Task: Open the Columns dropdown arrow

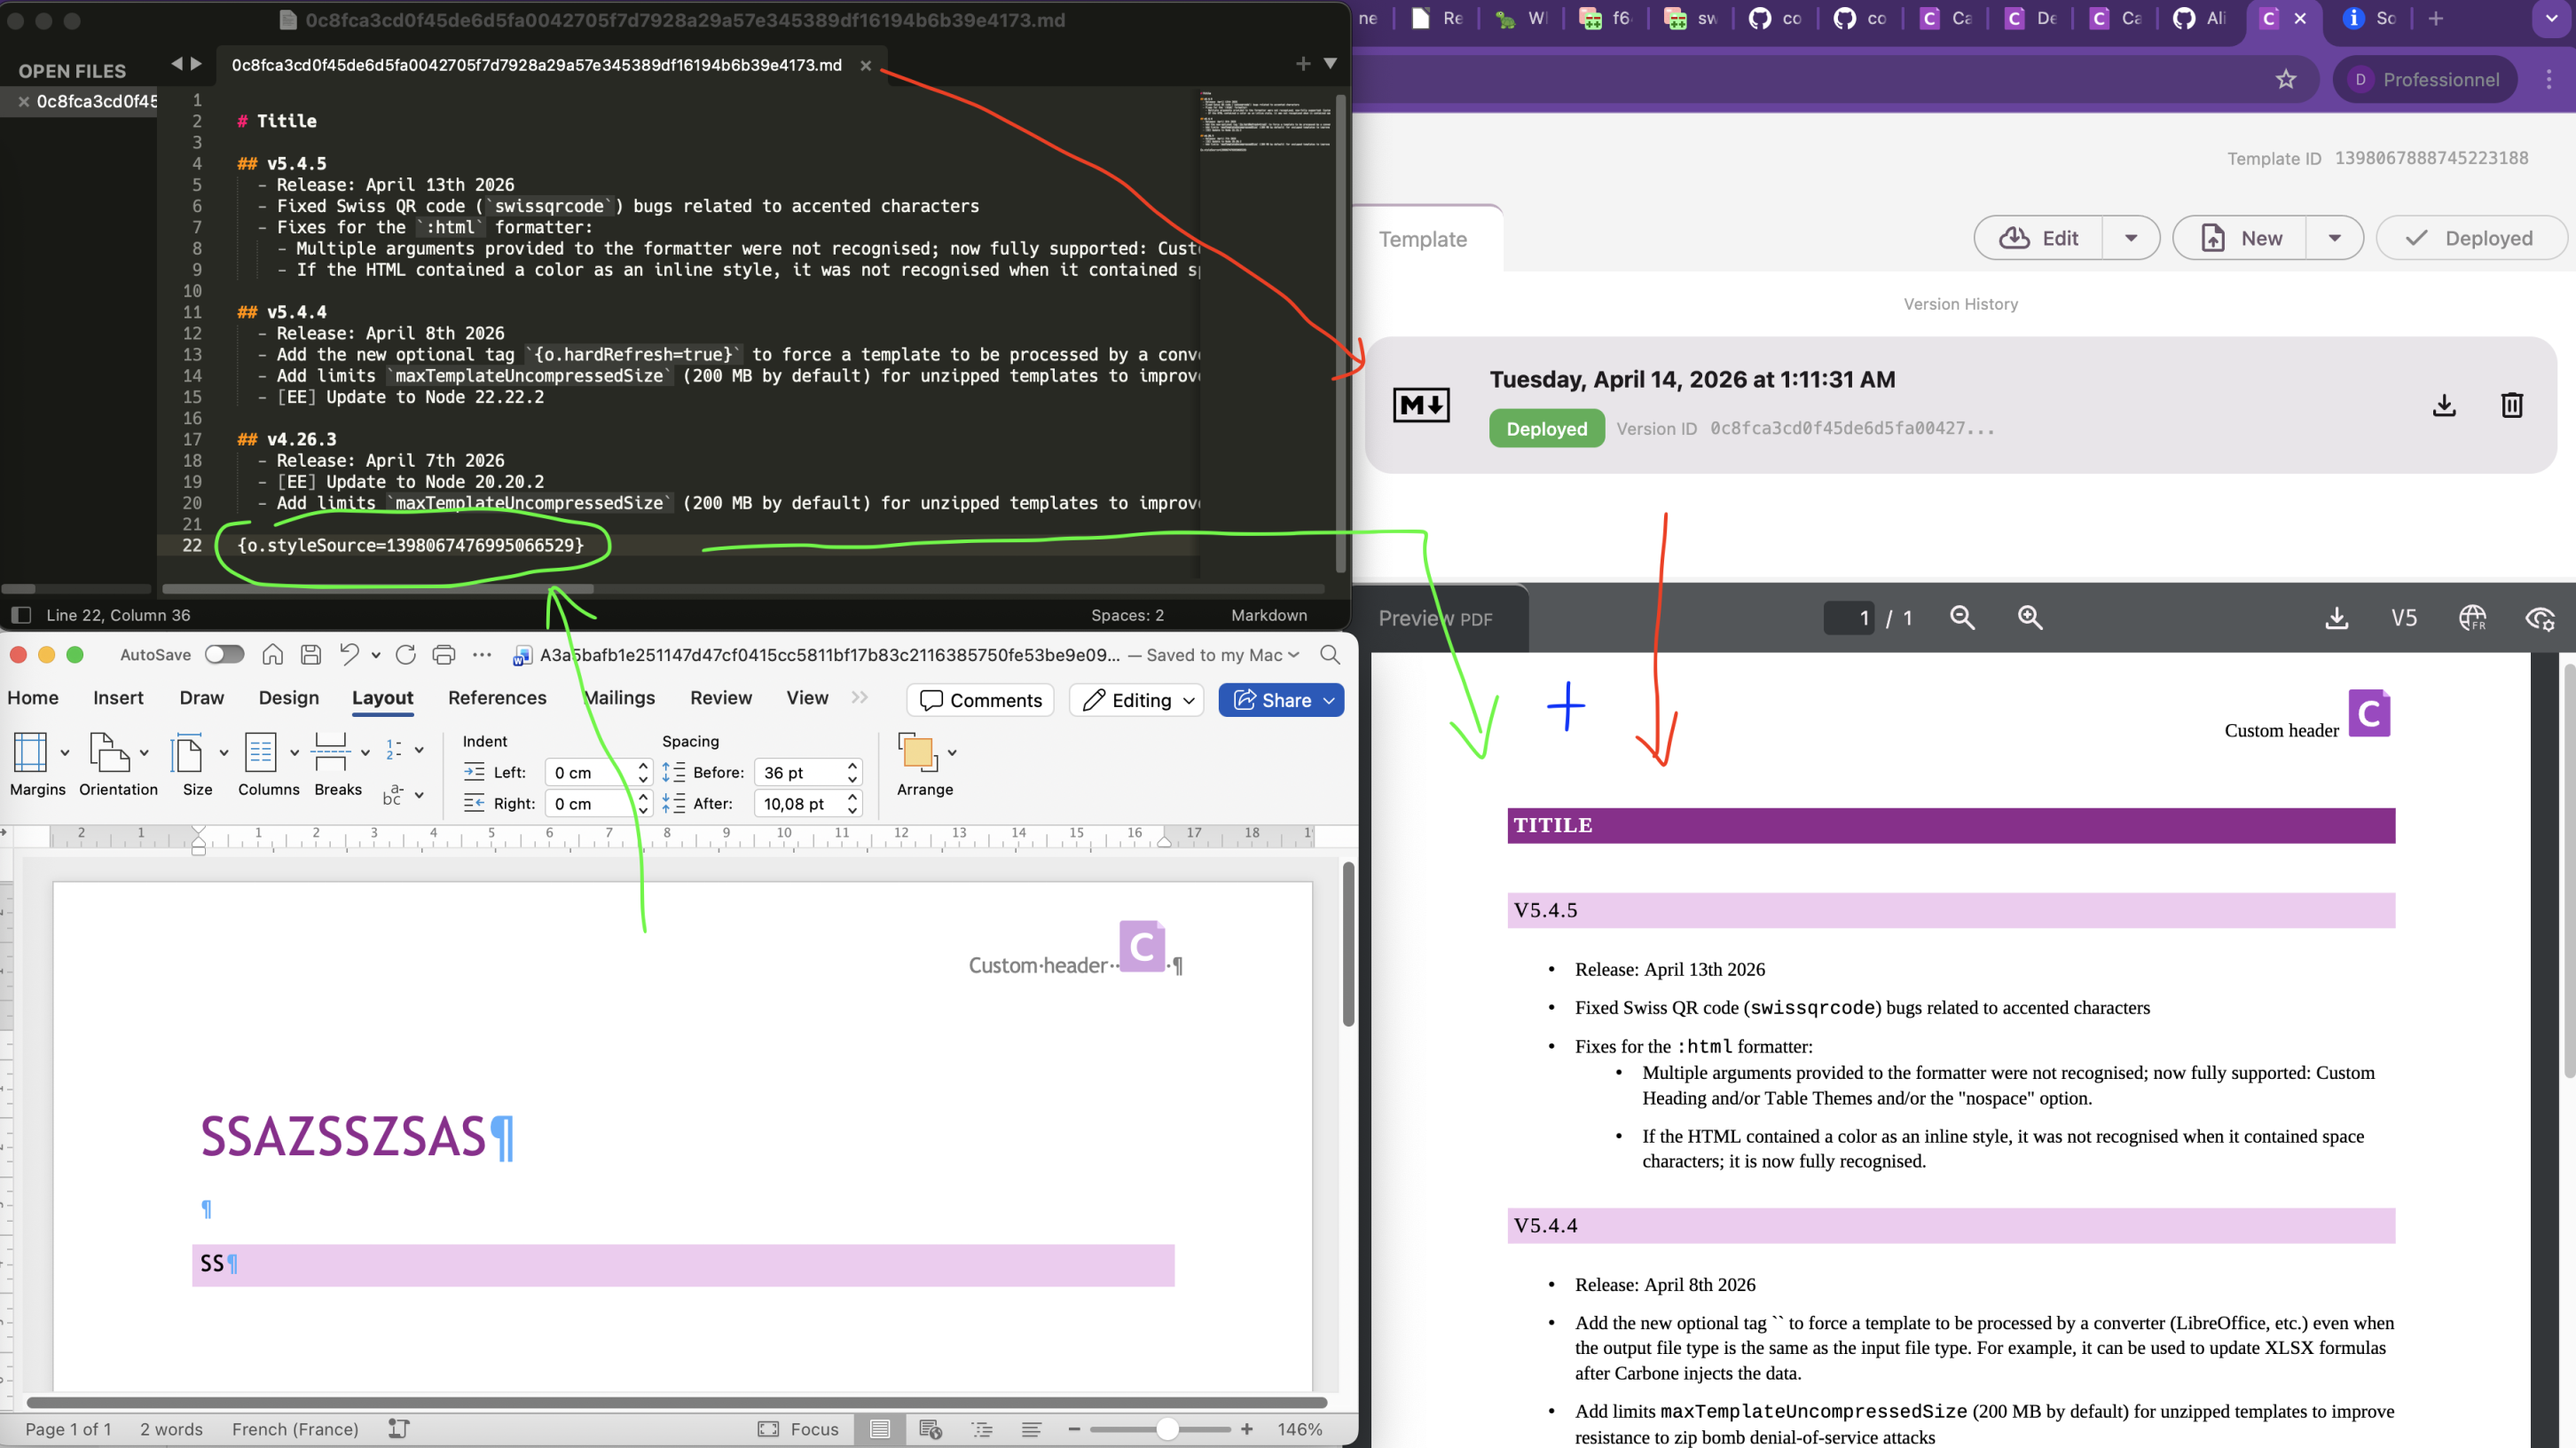Action: 294,752
